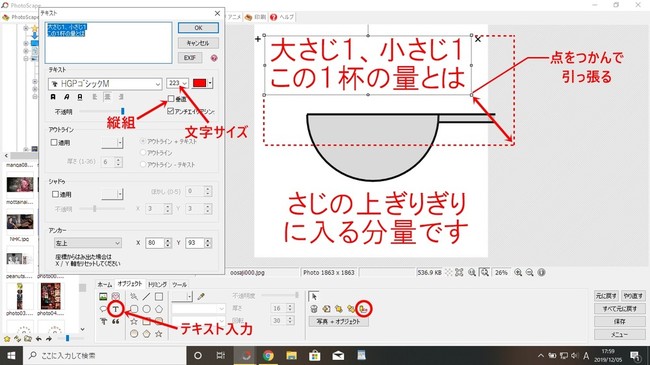The height and width of the screenshot is (365, 650).
Task: Open the アンカー 左上 dropdown
Action: coord(87,243)
